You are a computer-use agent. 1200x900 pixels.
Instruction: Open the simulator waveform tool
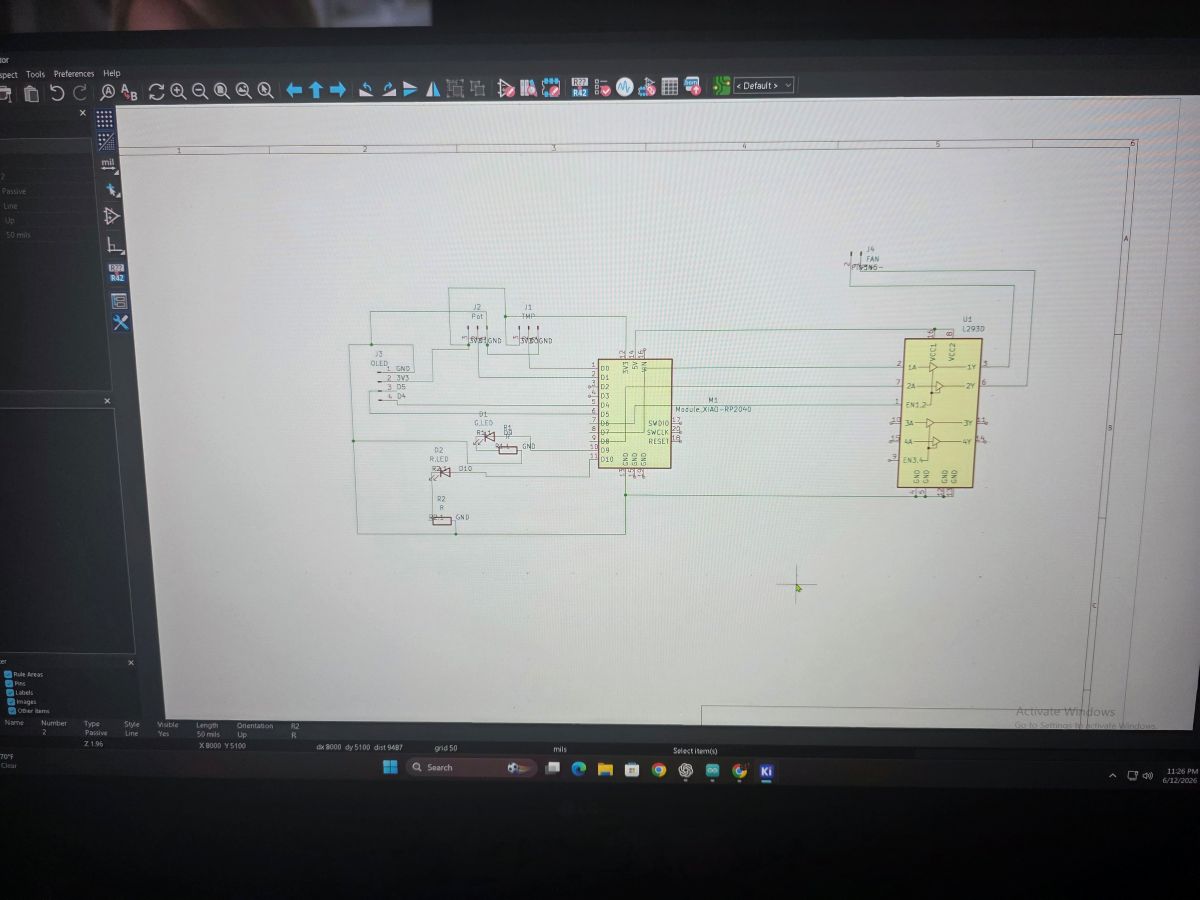625,87
